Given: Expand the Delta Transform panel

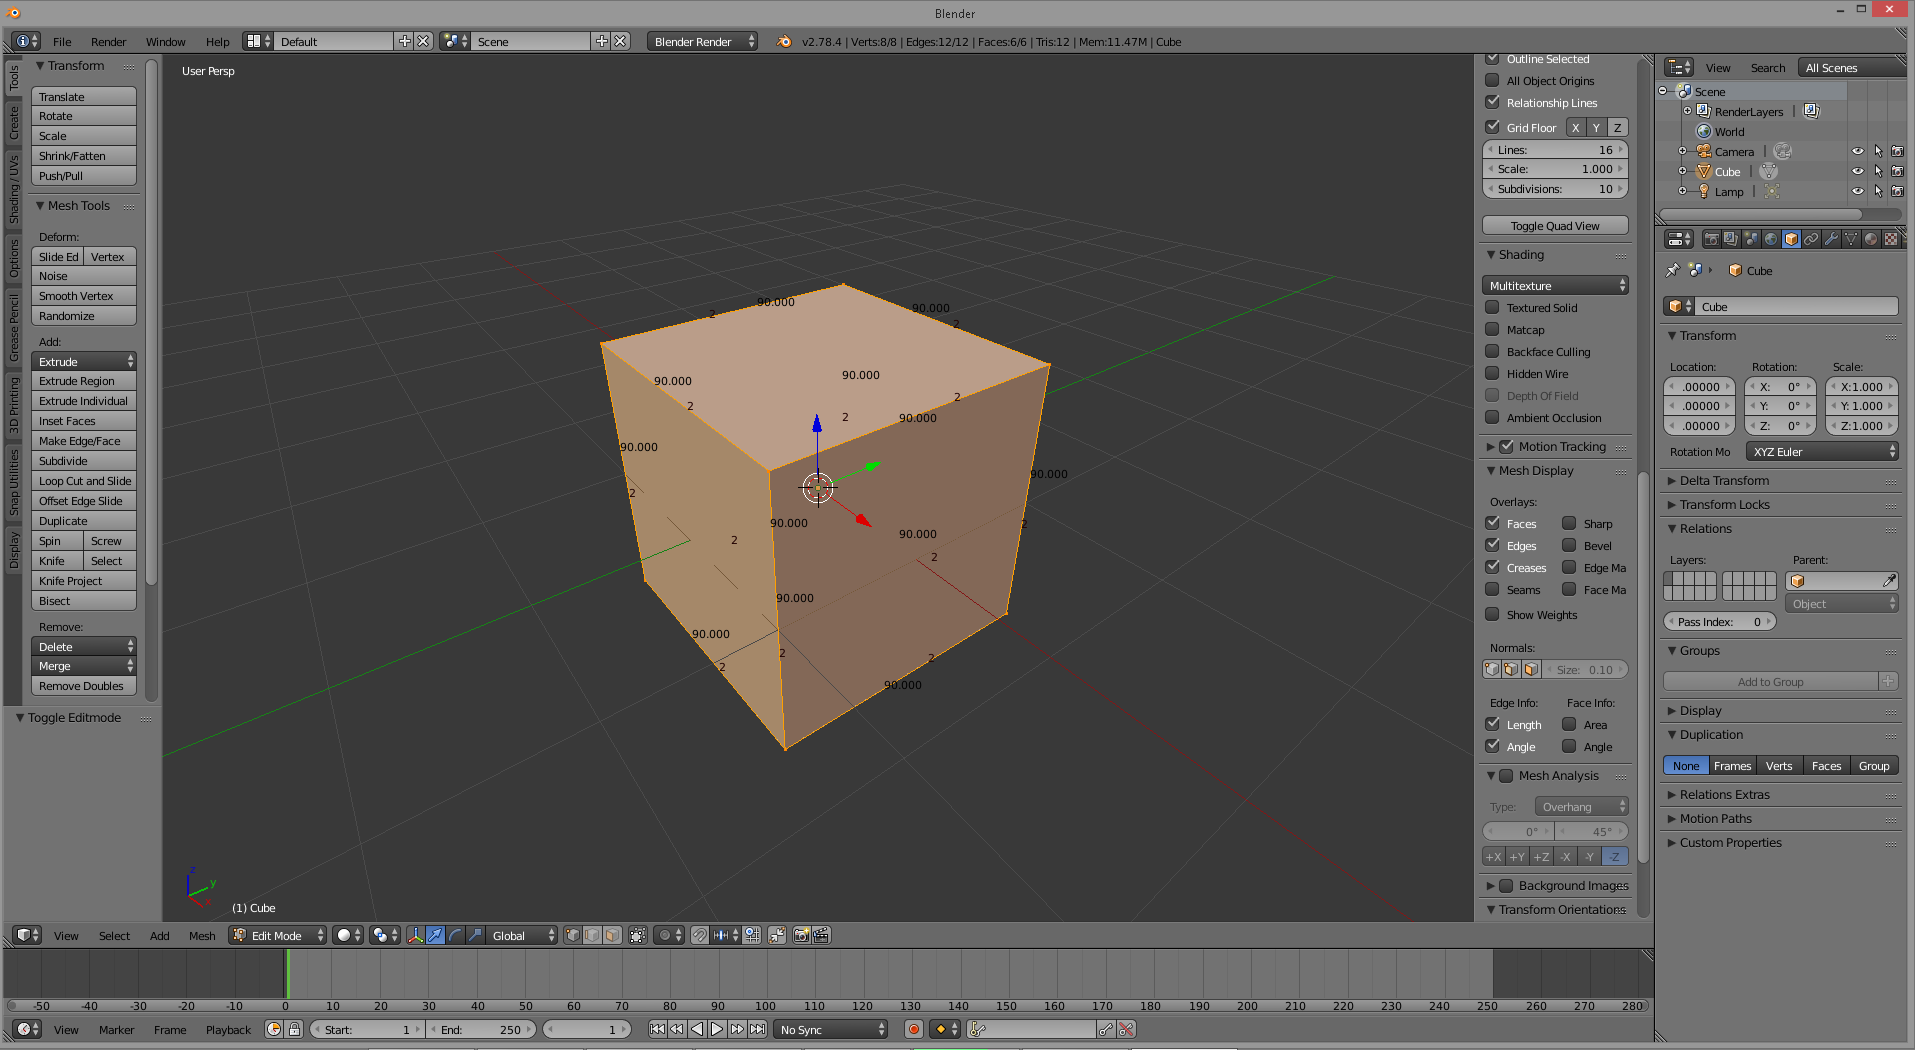Looking at the screenshot, I should pyautogui.click(x=1724, y=480).
